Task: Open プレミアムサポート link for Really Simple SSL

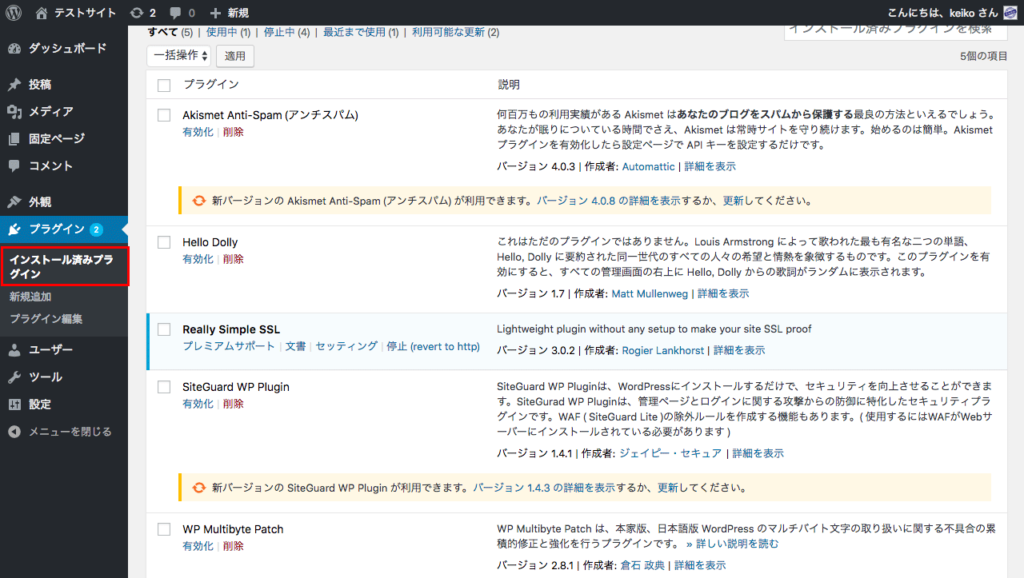Action: point(229,346)
